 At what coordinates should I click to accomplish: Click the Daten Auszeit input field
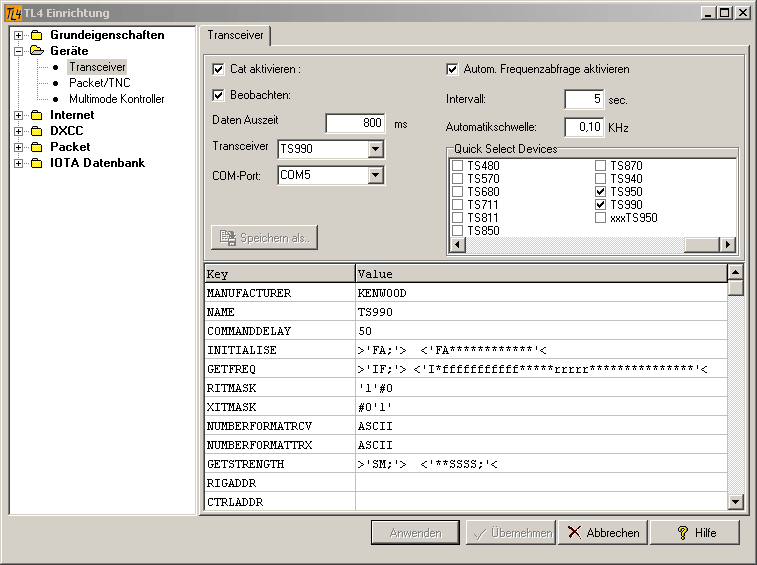355,123
